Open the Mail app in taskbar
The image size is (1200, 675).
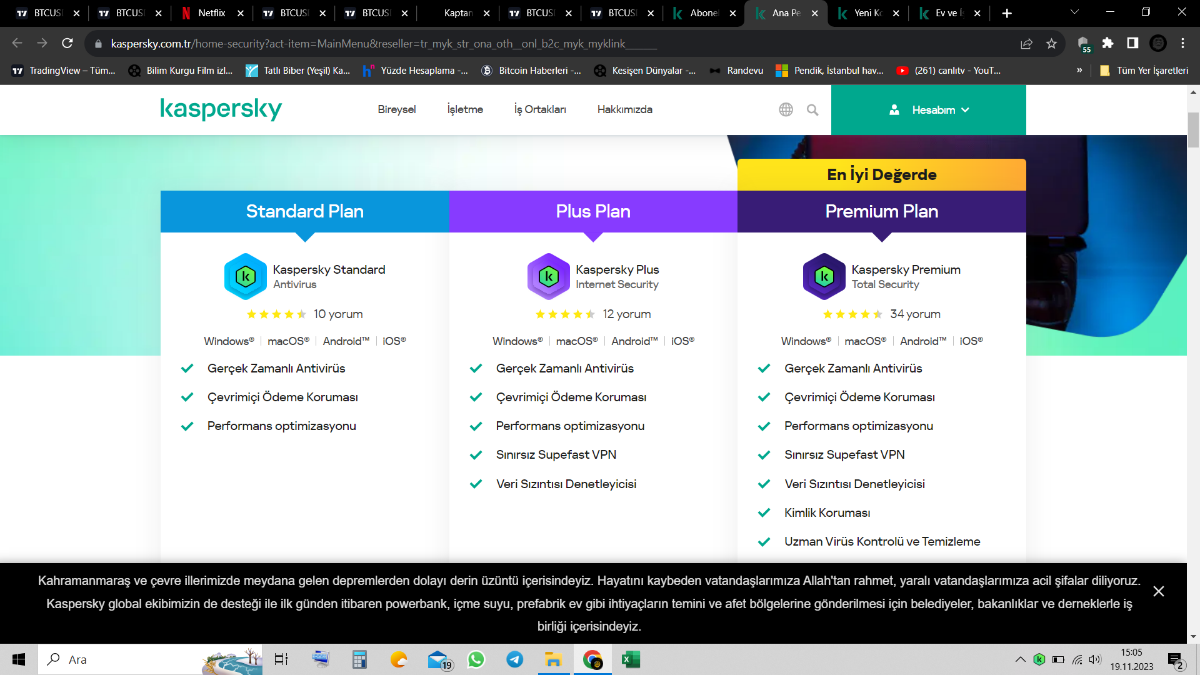[x=438, y=660]
